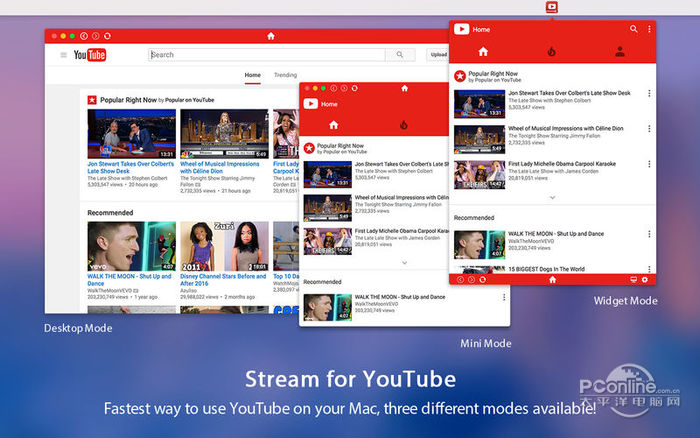Open Disney Channel Stars Before and After link
This screenshot has height=438, width=700.
coord(223,279)
